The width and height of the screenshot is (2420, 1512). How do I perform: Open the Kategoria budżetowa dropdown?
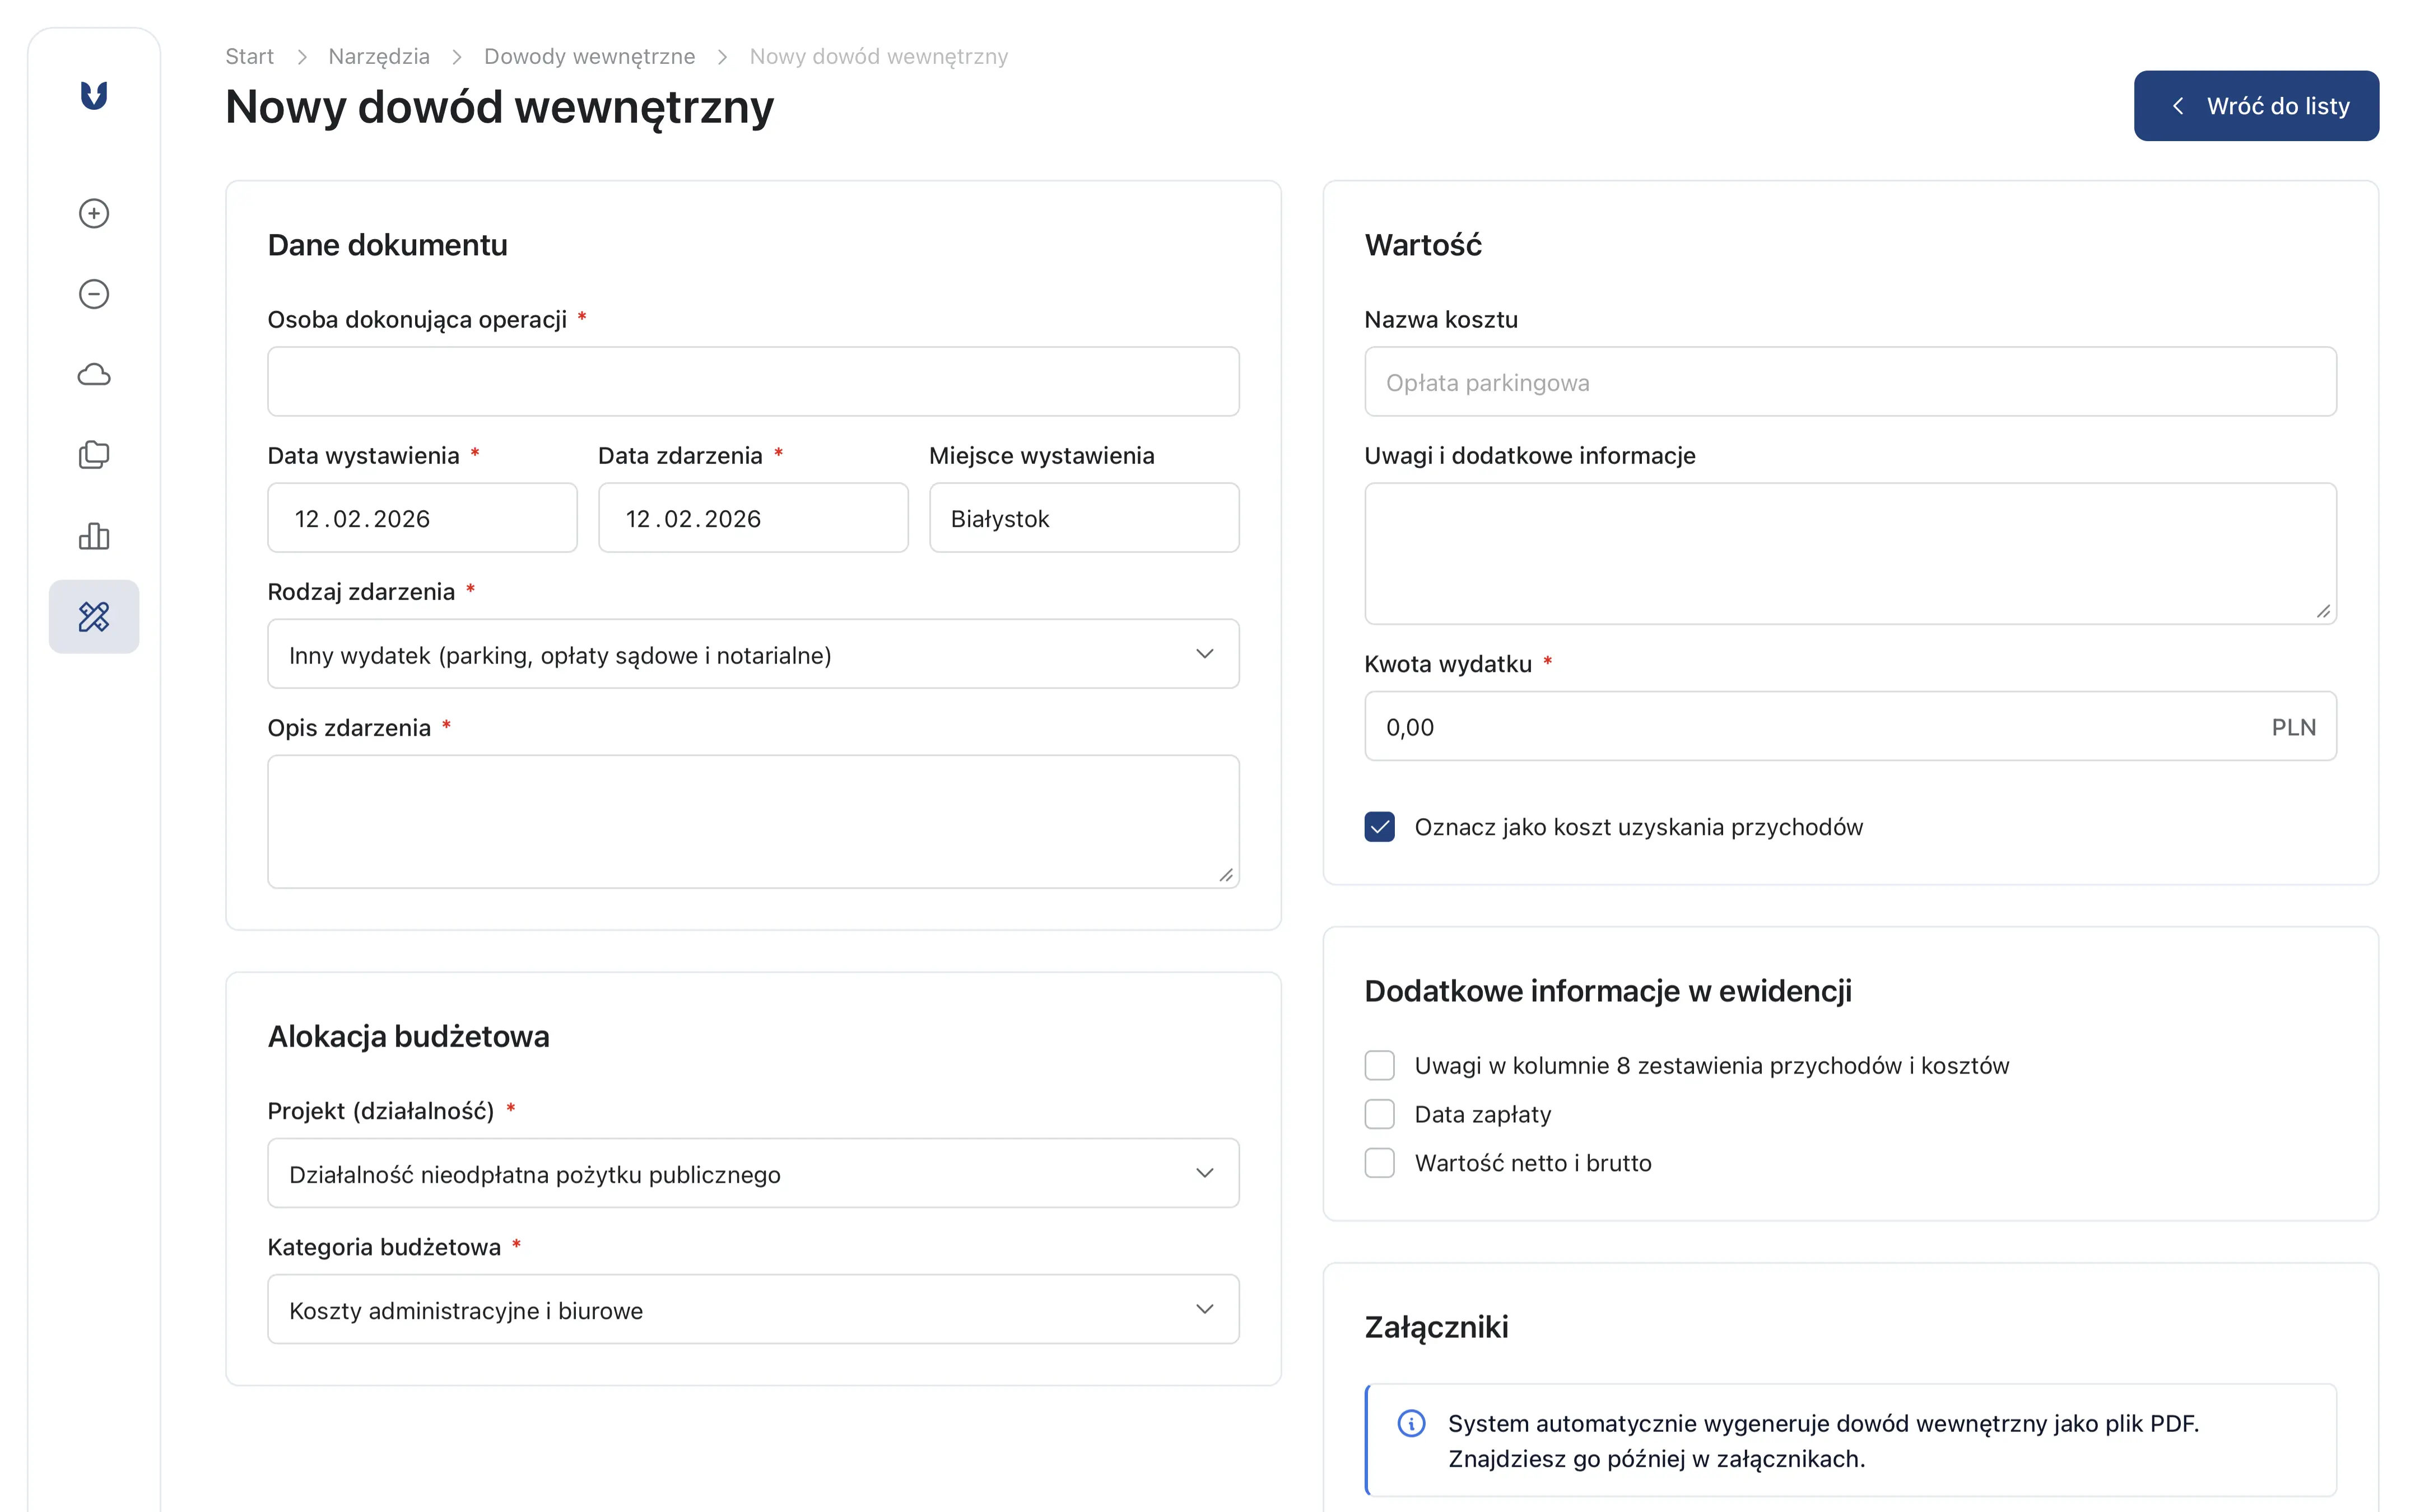(752, 1309)
